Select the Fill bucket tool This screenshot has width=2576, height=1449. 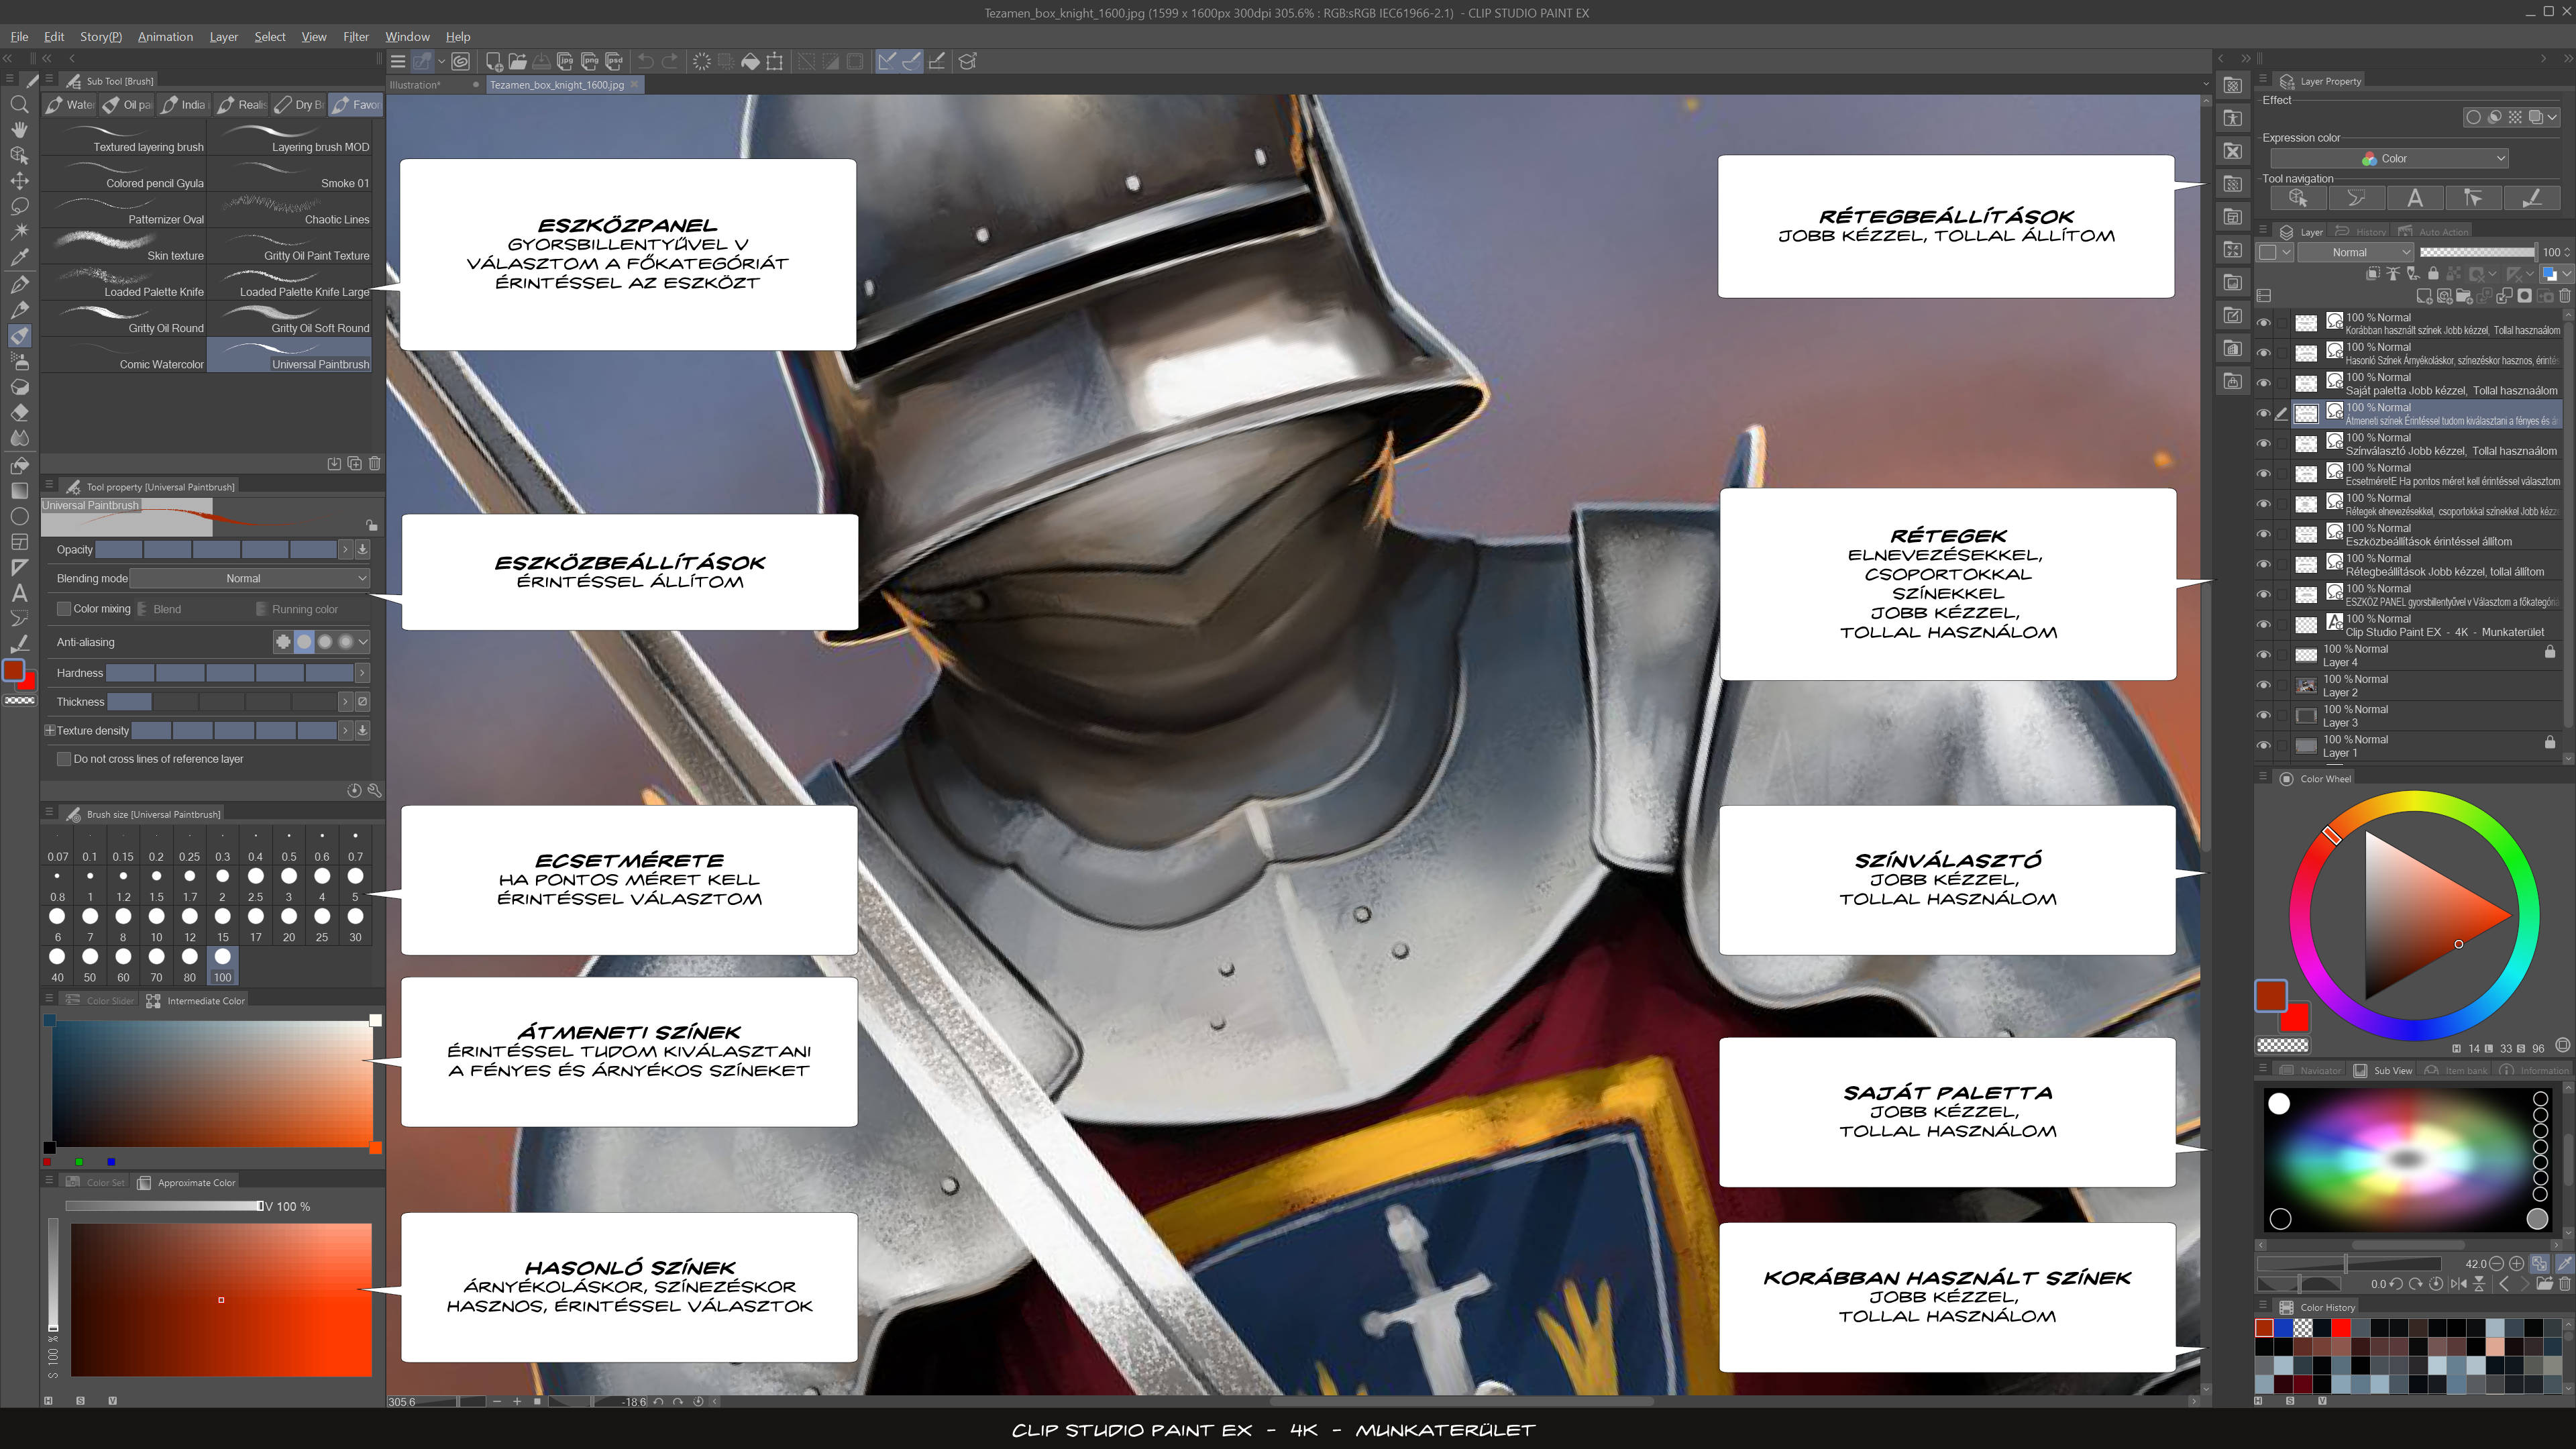pos(19,465)
